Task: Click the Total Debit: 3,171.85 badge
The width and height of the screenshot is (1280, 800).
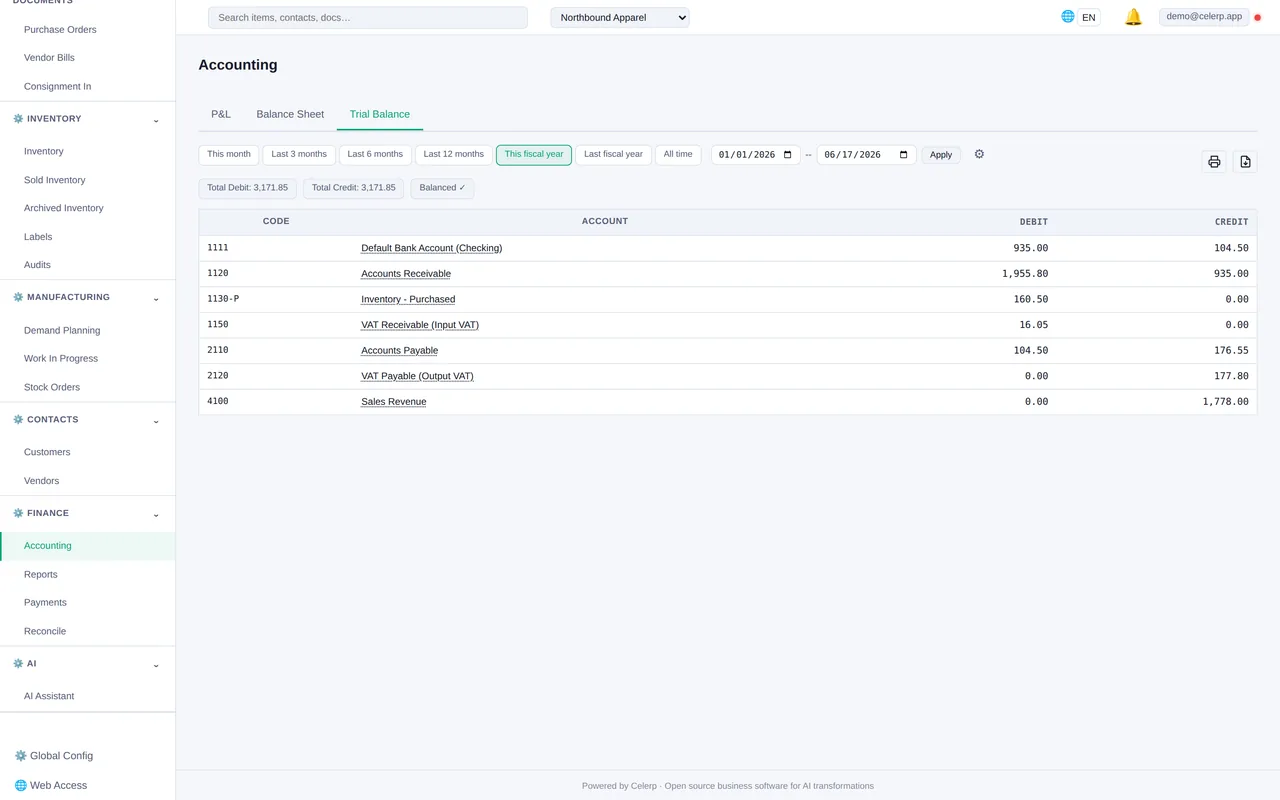Action: click(x=247, y=188)
